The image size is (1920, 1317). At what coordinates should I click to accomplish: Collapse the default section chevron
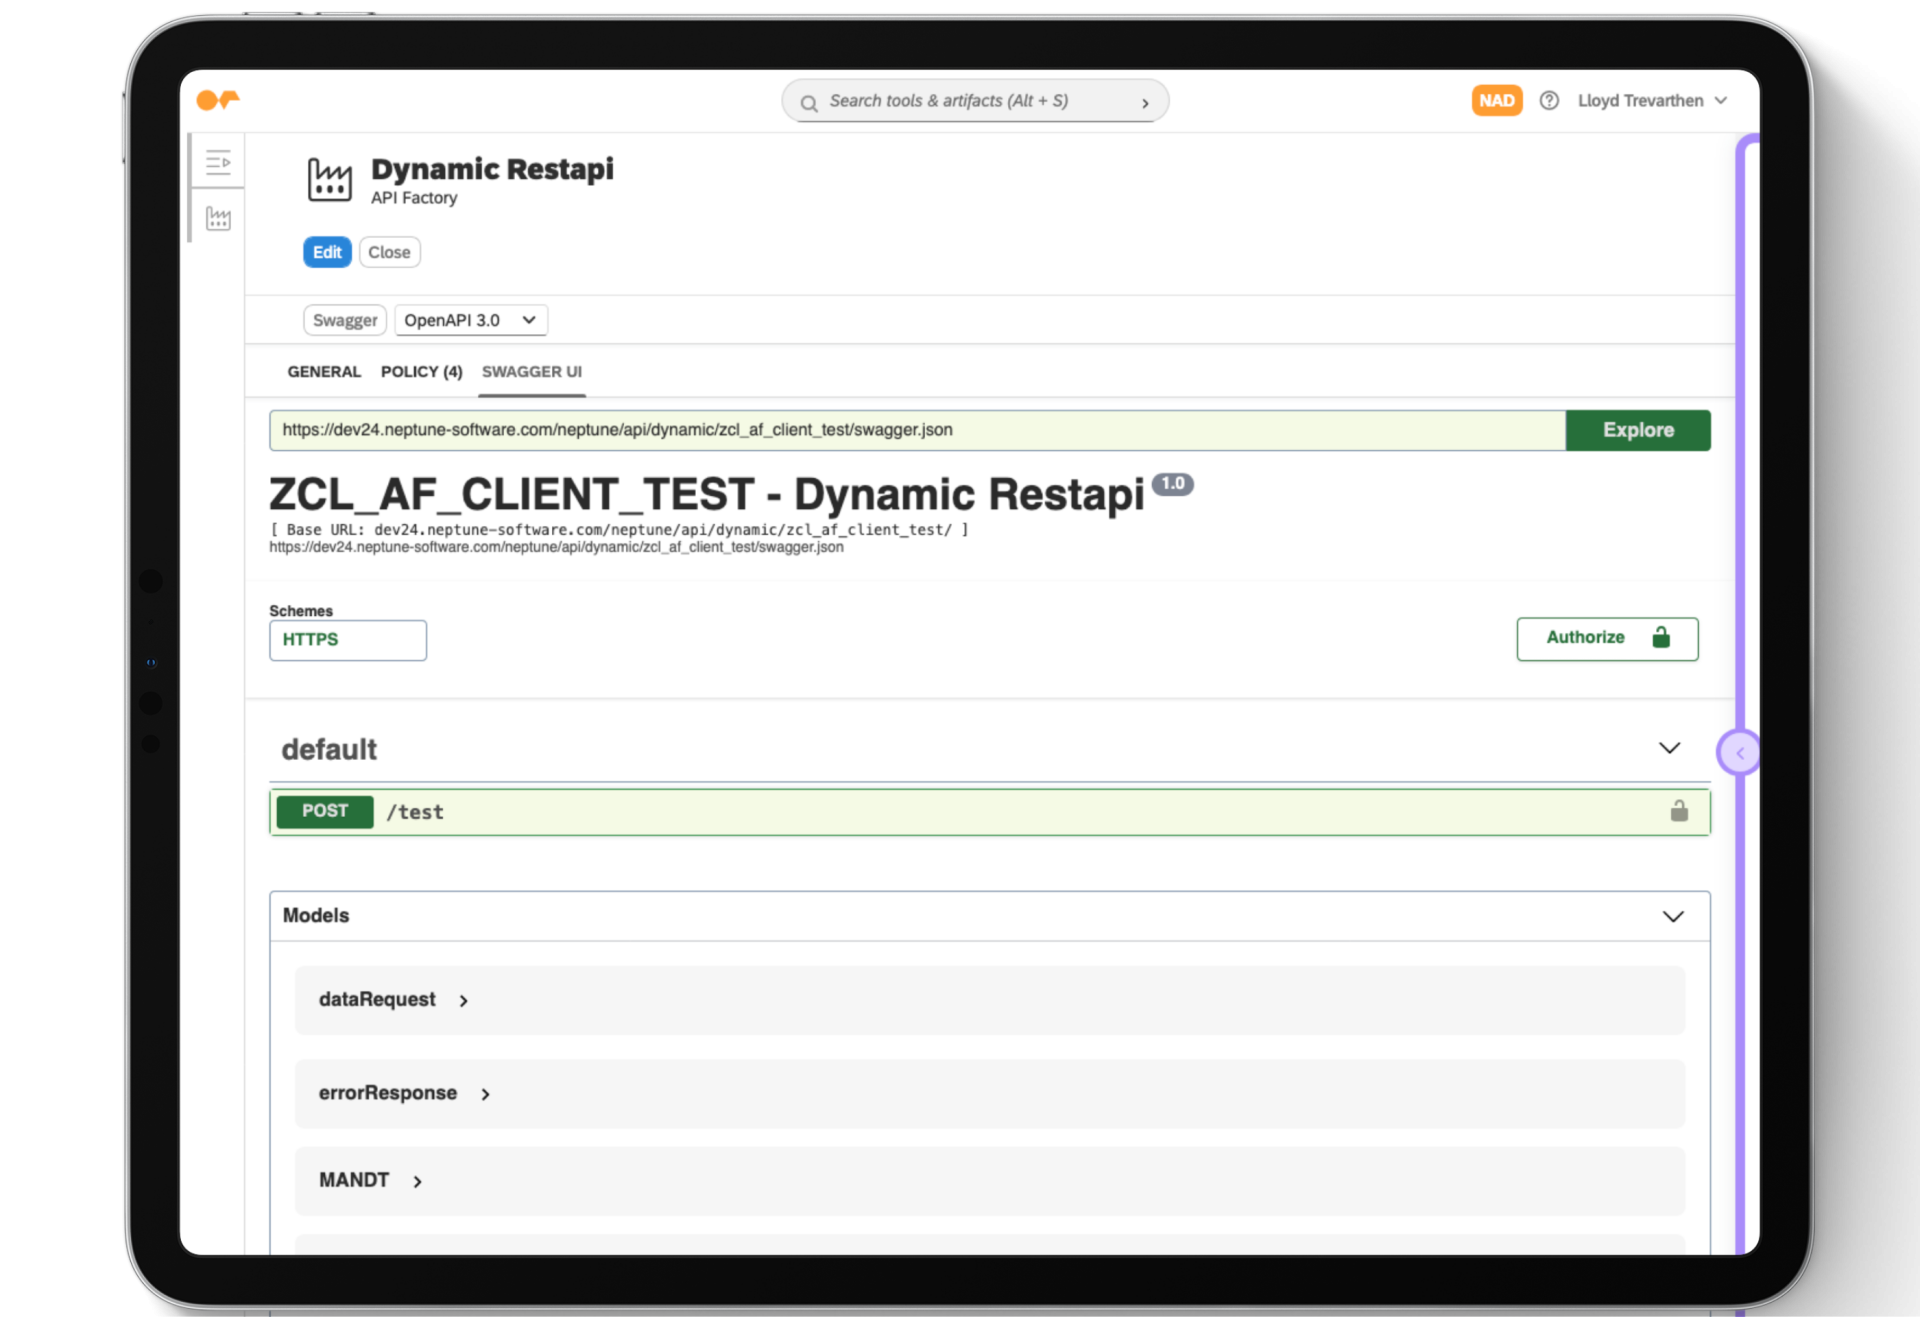[1669, 748]
